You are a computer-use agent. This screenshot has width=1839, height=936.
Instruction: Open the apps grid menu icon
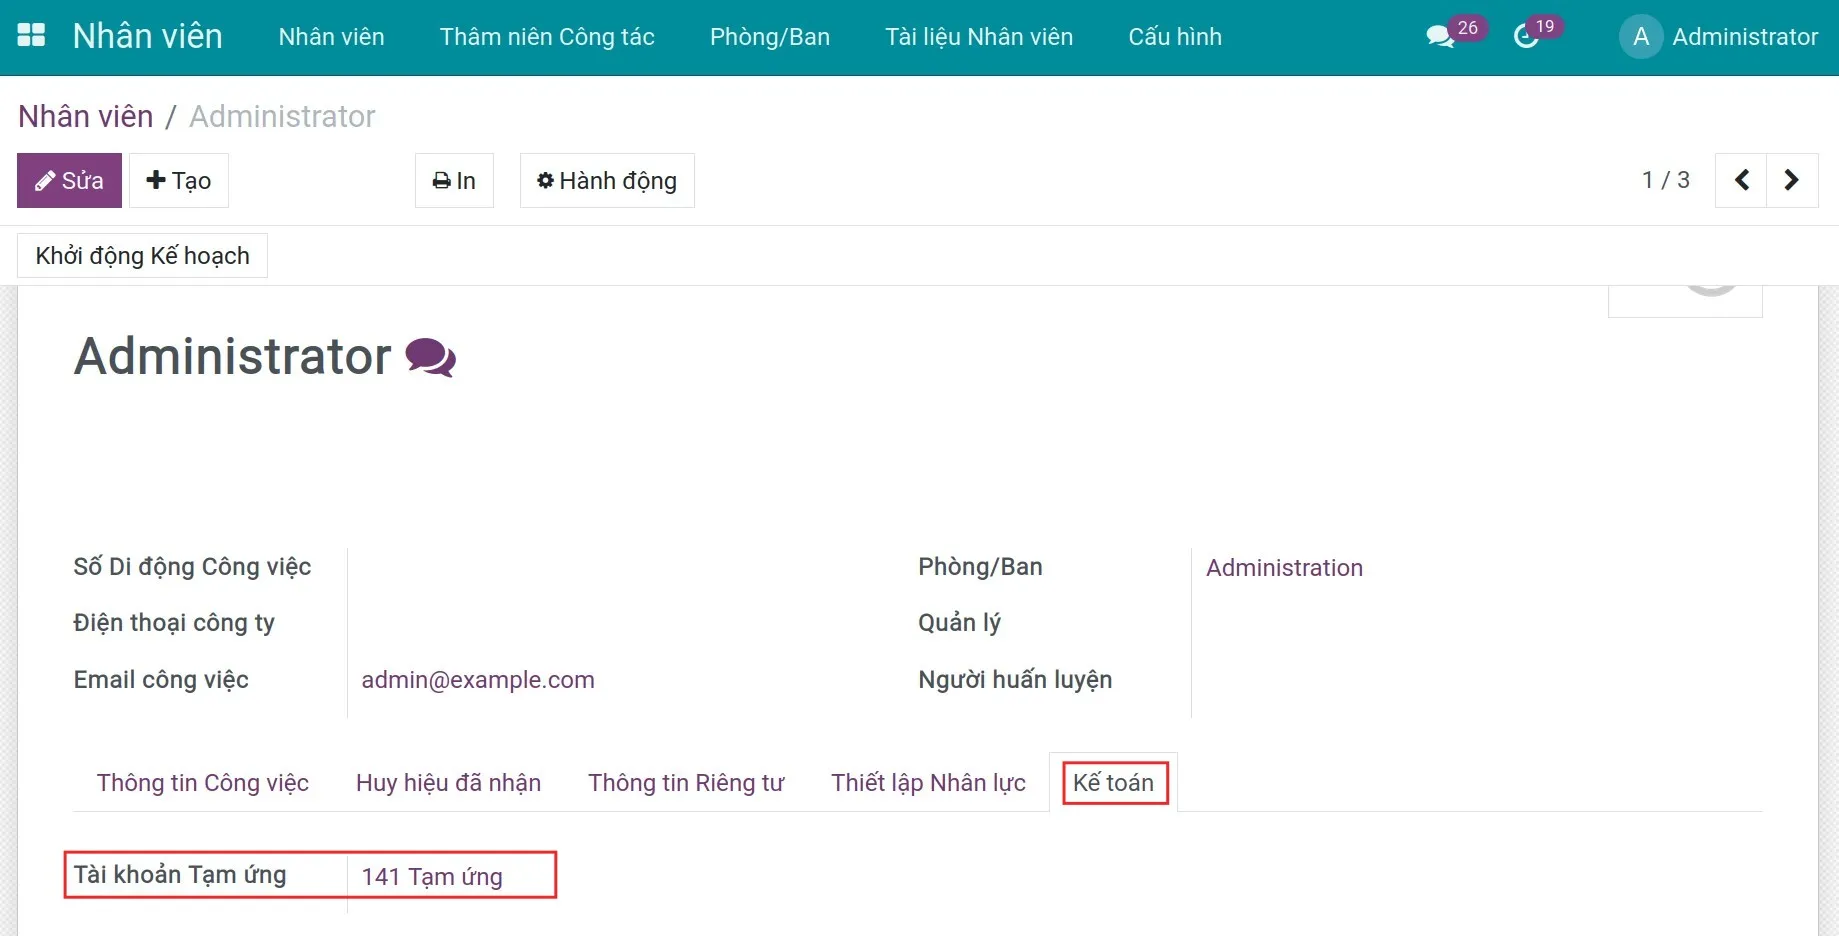point(32,36)
